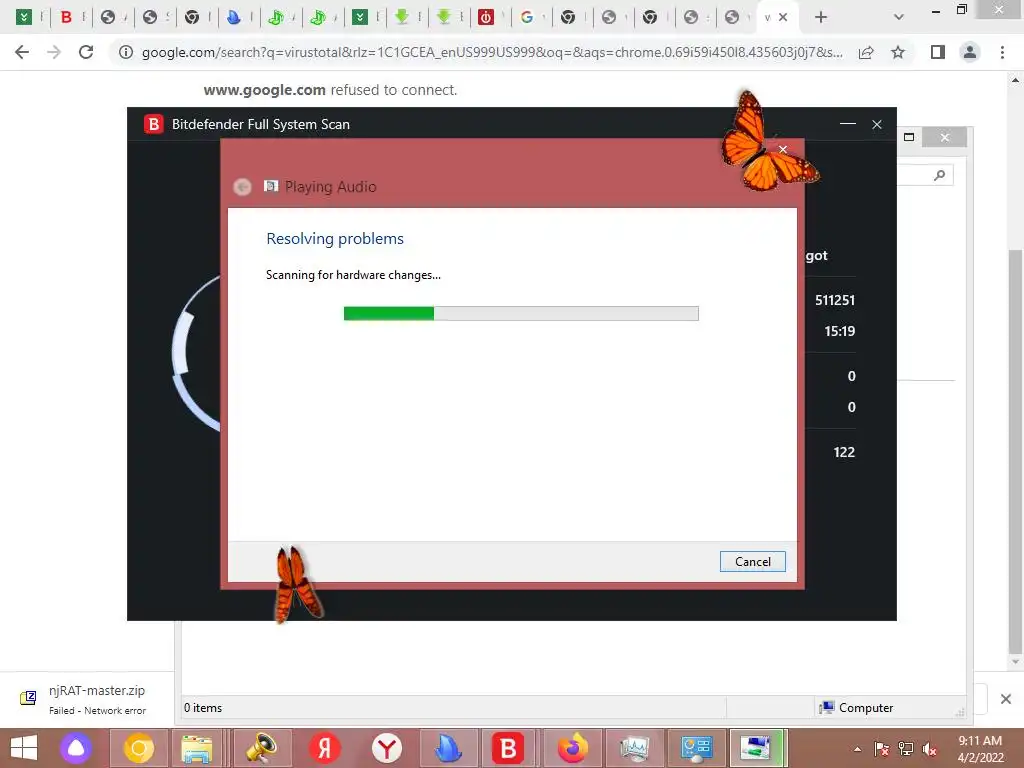Close the Bitdefender Full System Scan window
Screen dimensions: 1024x768
[877, 124]
